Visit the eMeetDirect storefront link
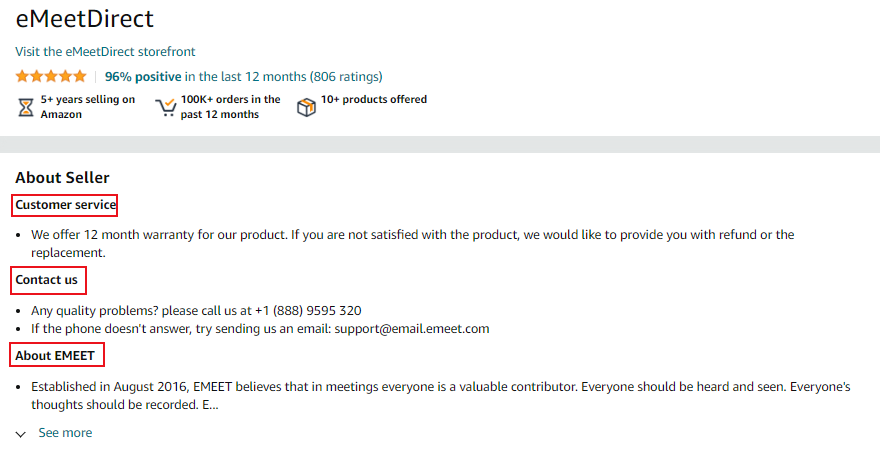Viewport: 880px width, 453px height. pos(105,52)
